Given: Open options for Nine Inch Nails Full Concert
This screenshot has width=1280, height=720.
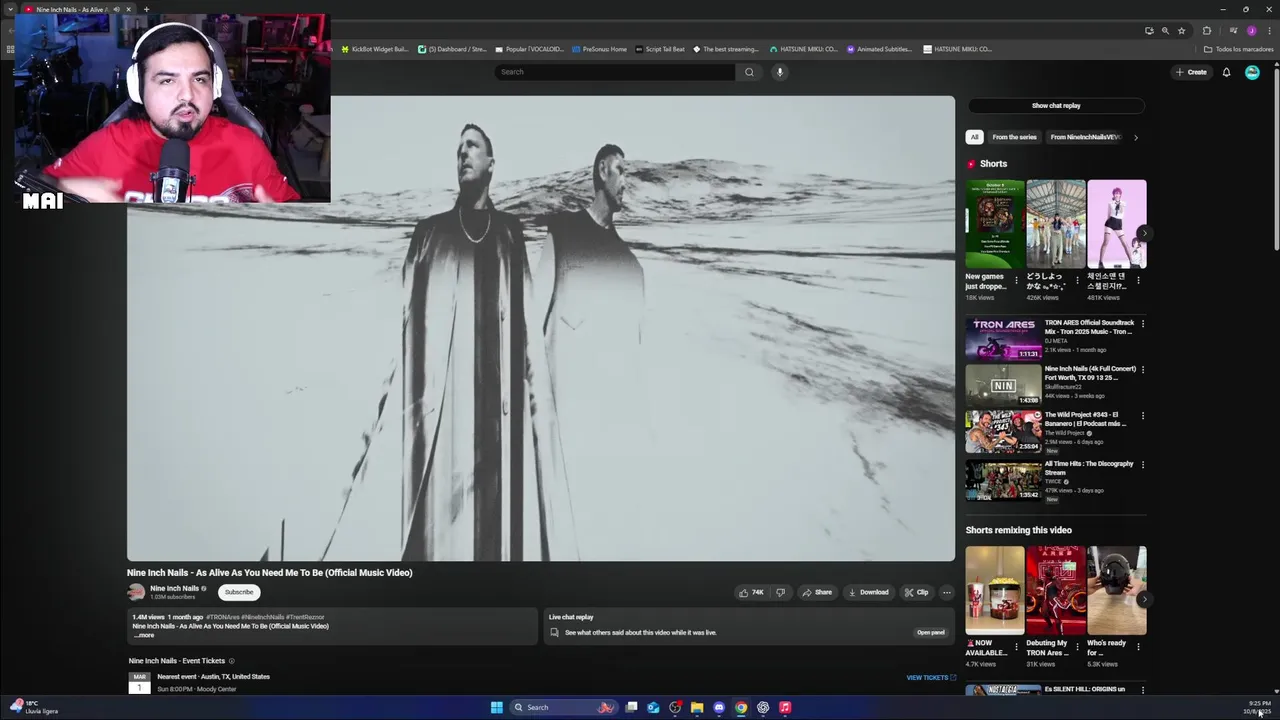Looking at the screenshot, I should (x=1143, y=370).
